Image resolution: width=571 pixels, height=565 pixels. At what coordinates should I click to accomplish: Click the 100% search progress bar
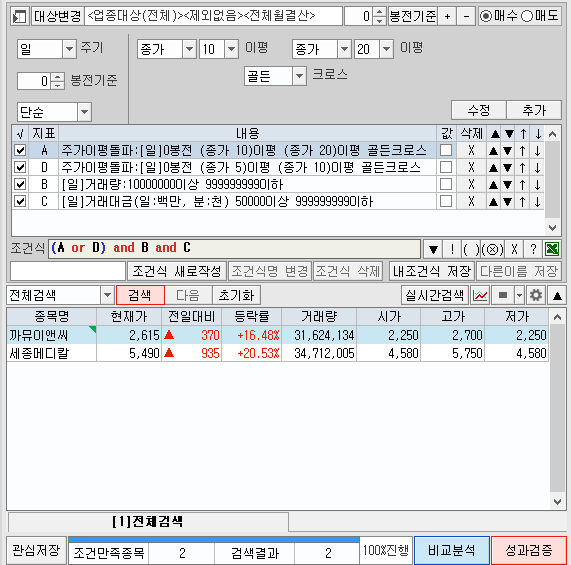pos(214,539)
